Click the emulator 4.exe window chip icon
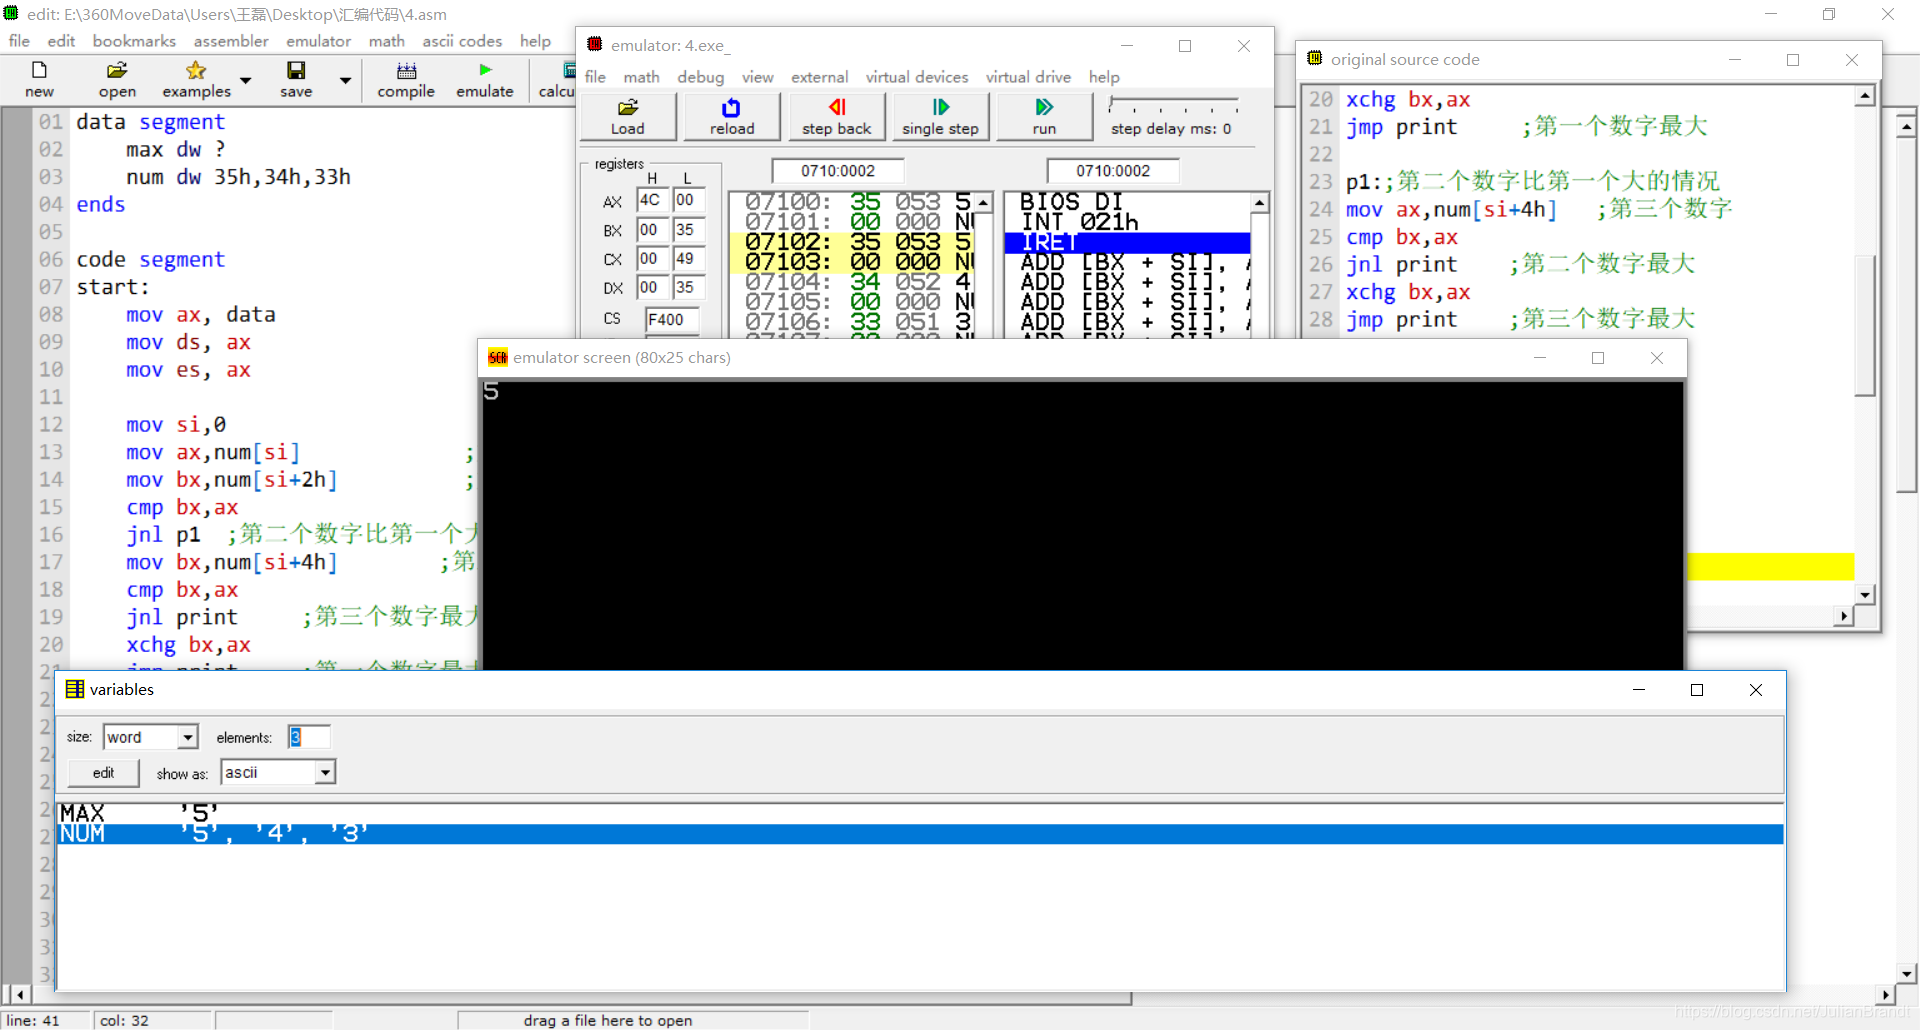Viewport: 1920px width, 1030px height. pyautogui.click(x=595, y=44)
